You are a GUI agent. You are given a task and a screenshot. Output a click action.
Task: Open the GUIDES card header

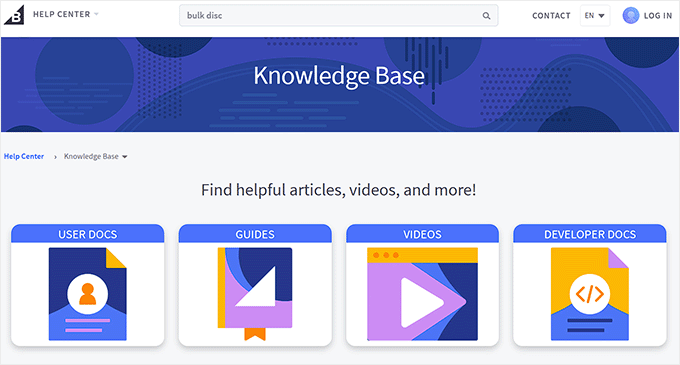(x=255, y=234)
